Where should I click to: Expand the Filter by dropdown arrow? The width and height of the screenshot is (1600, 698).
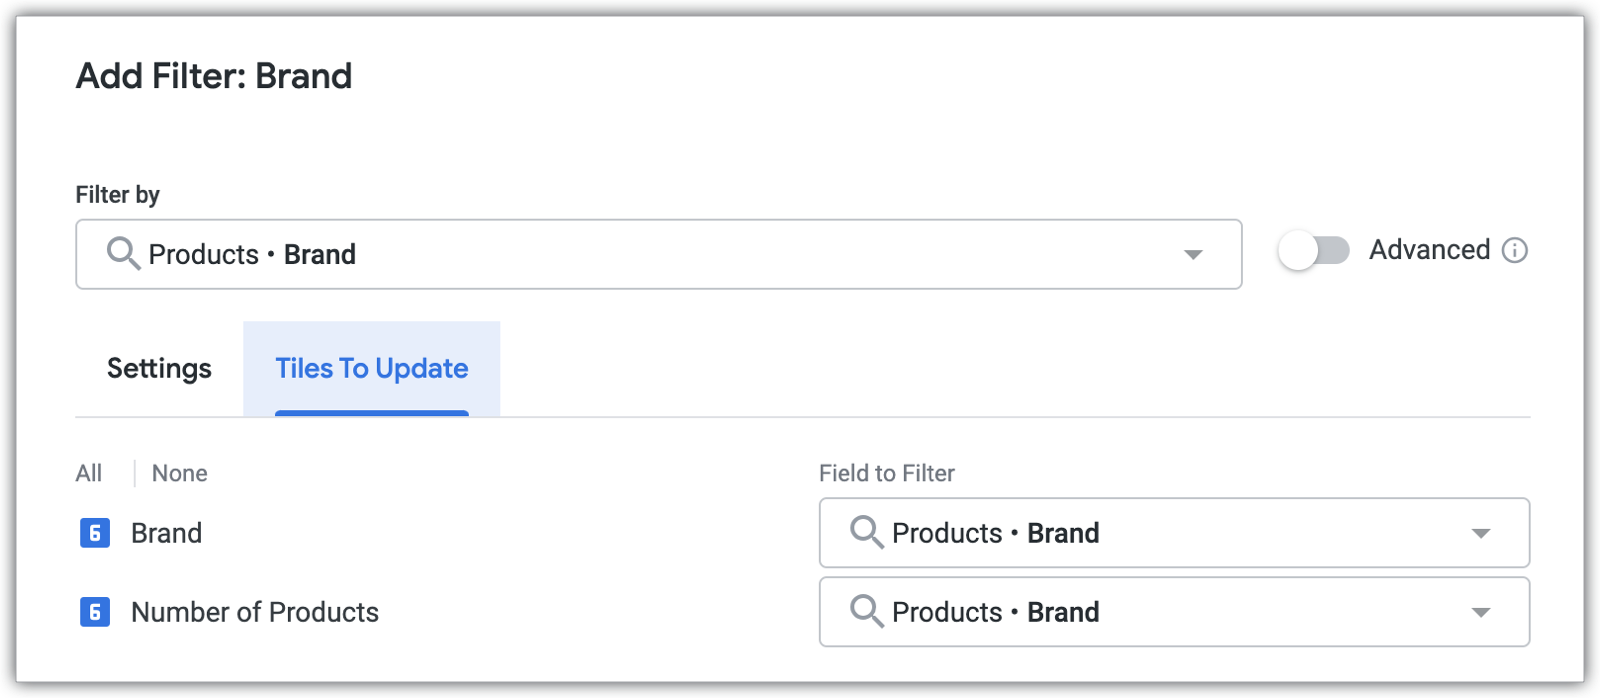(1193, 255)
